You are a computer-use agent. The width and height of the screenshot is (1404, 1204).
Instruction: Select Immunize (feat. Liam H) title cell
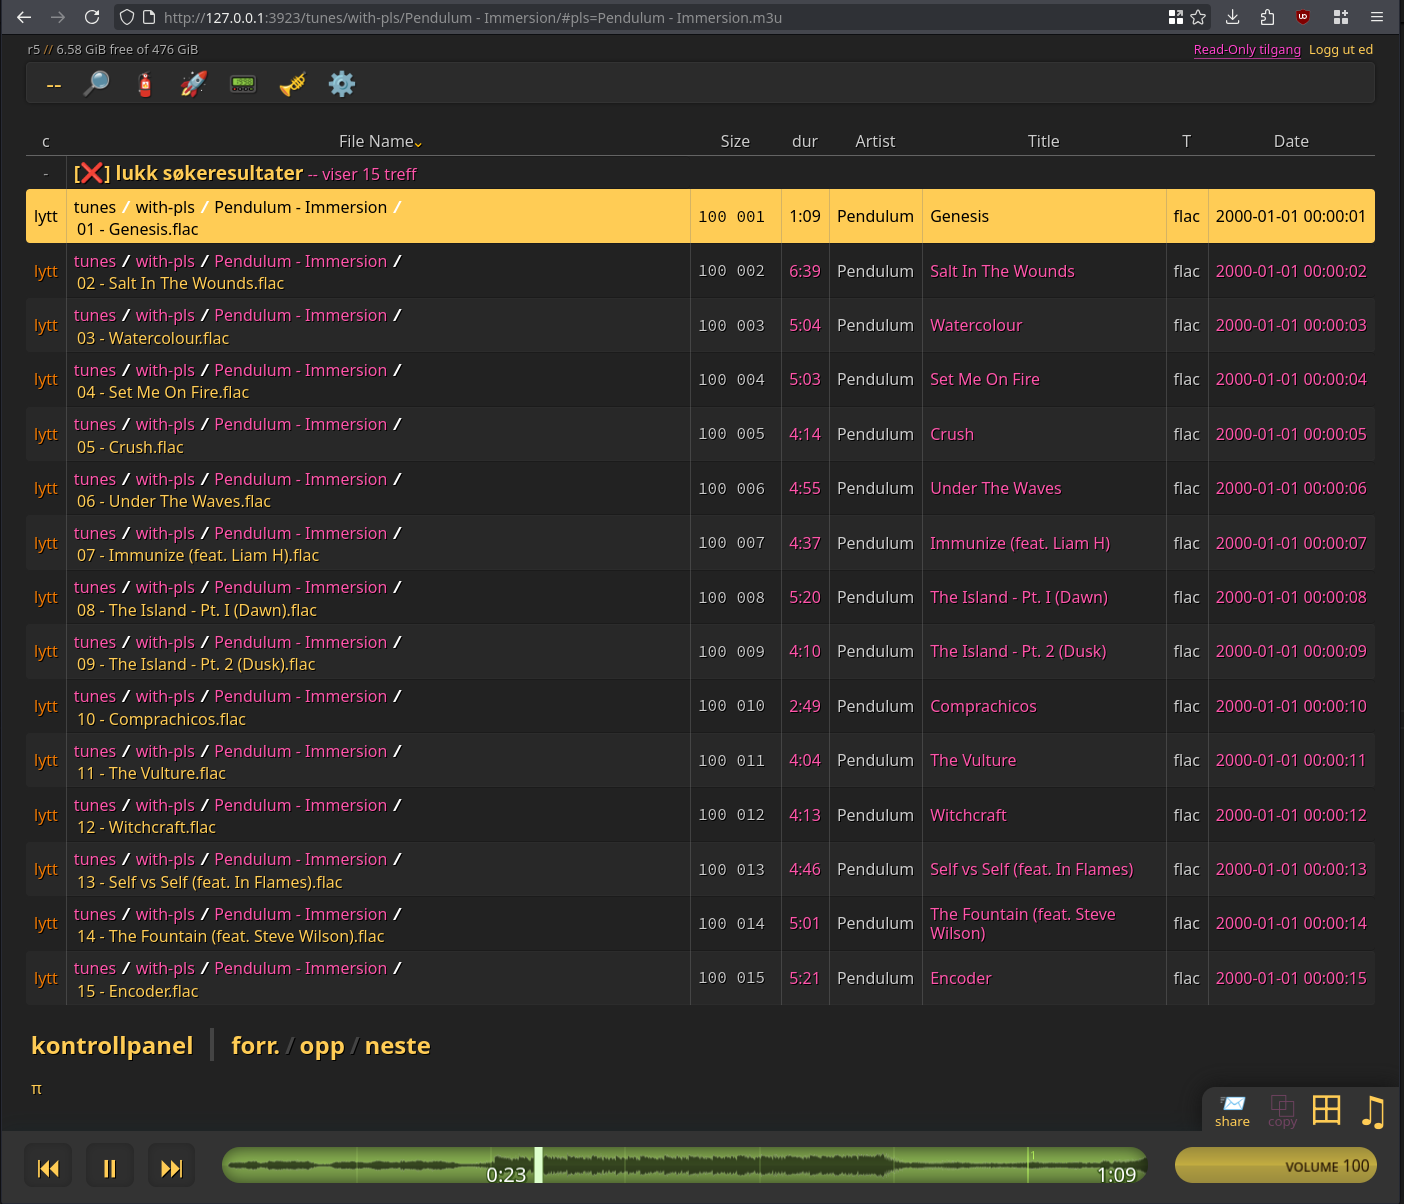coord(1020,543)
